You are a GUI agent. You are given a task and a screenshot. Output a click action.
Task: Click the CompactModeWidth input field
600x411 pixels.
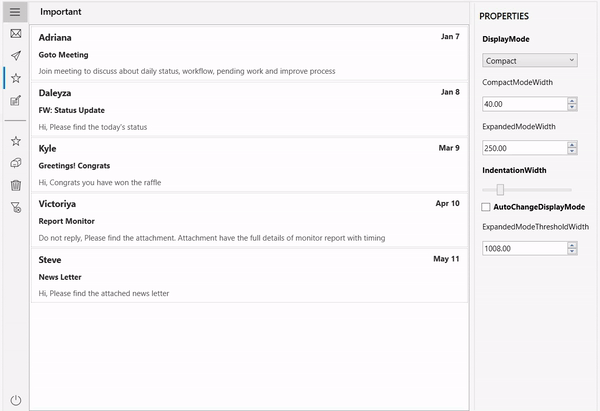click(x=522, y=104)
